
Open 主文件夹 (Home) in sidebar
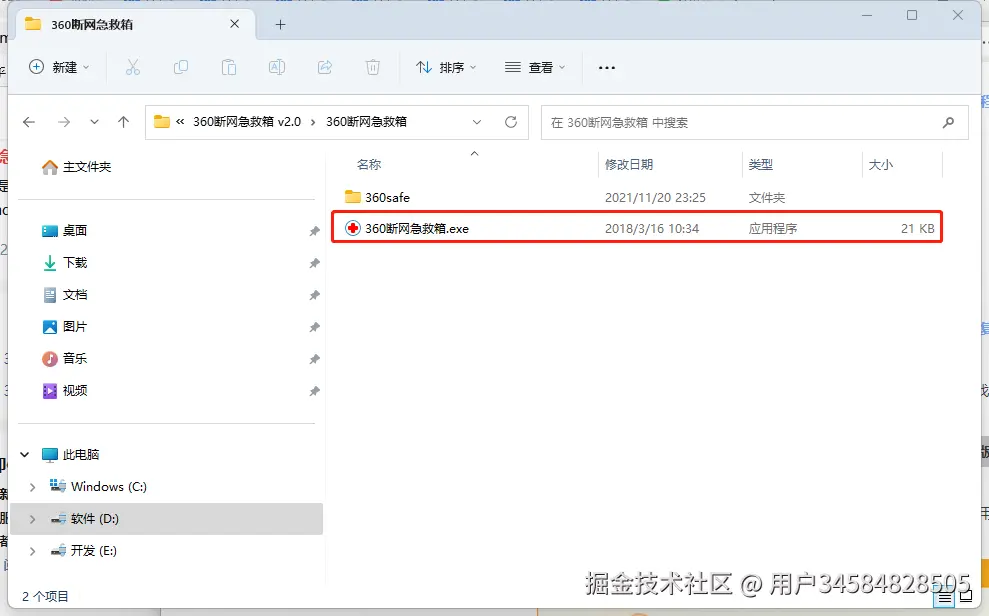tap(76, 167)
